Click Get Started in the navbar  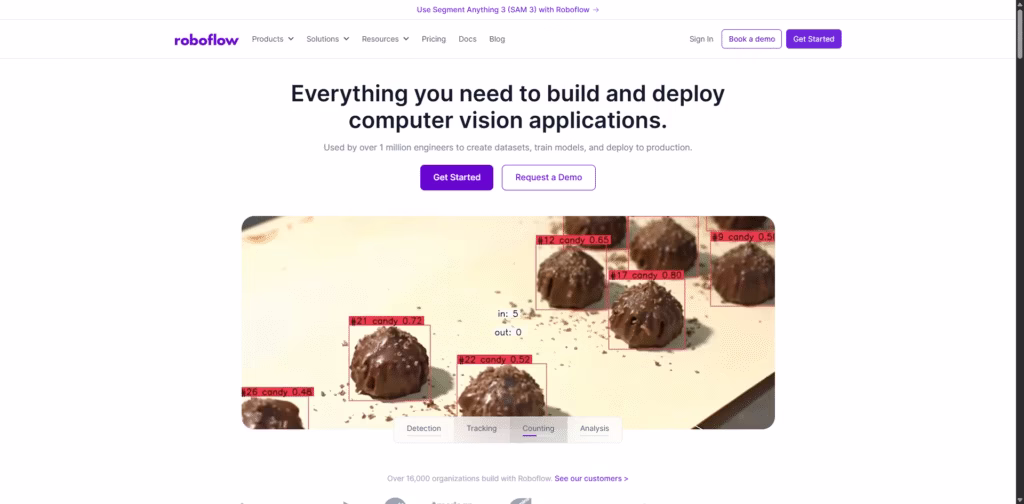coord(813,39)
